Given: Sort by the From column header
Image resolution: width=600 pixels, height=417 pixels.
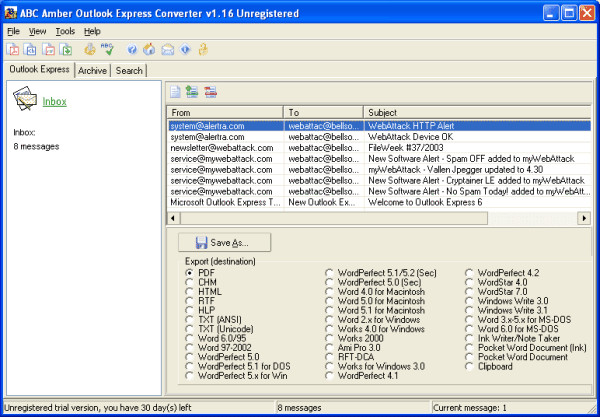Looking at the screenshot, I should pos(225,112).
